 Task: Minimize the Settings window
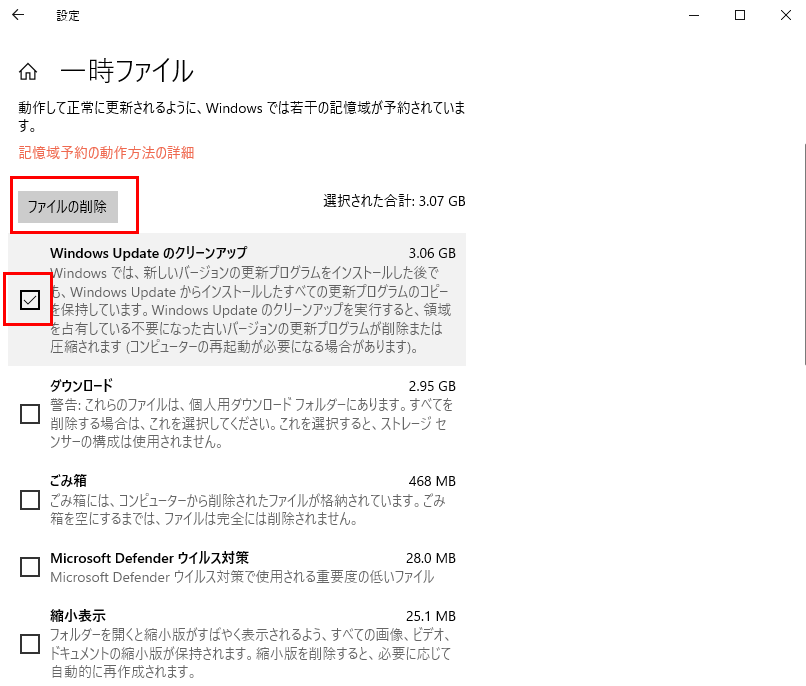click(x=692, y=15)
